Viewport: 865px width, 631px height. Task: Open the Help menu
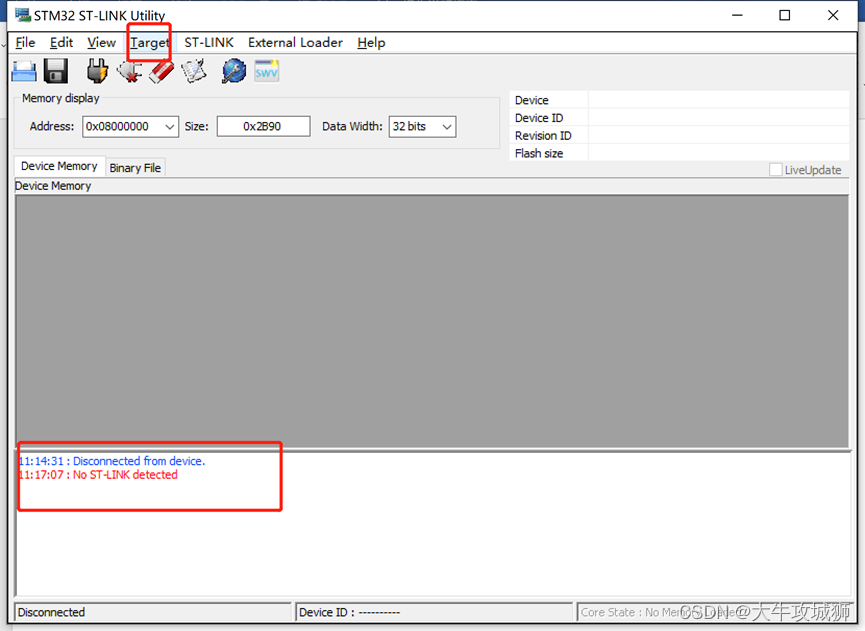(x=371, y=42)
